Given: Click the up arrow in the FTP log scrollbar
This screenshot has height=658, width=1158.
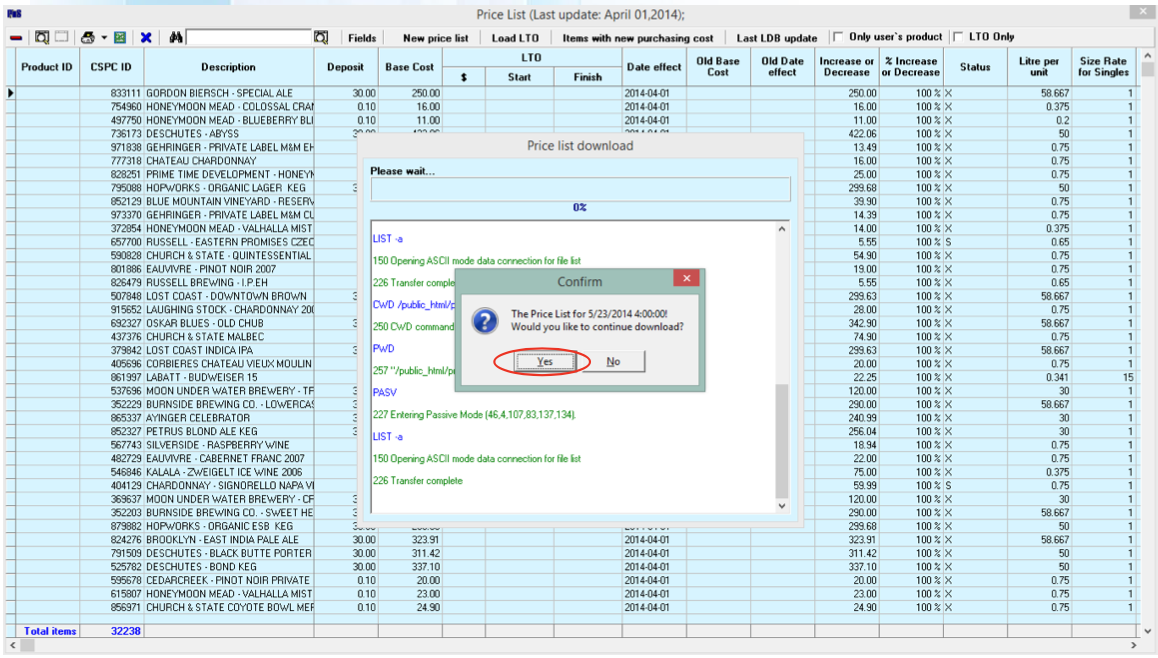Looking at the screenshot, I should tap(781, 229).
